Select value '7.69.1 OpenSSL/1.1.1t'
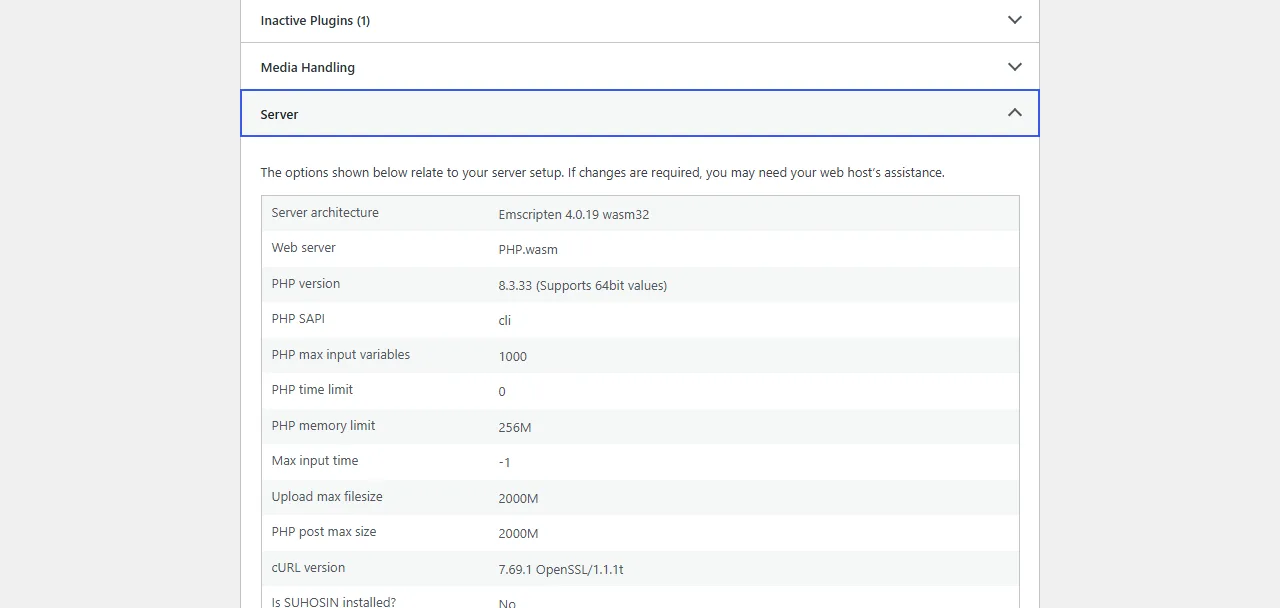Viewport: 1280px width, 608px height. 560,569
